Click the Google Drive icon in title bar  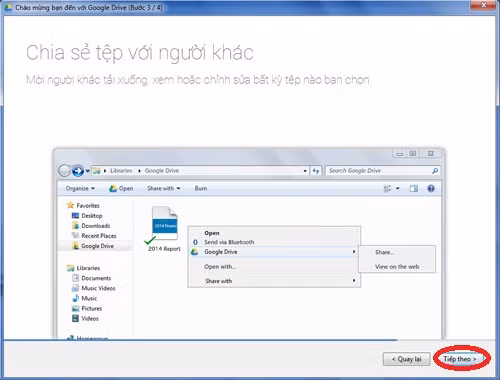[8, 7]
